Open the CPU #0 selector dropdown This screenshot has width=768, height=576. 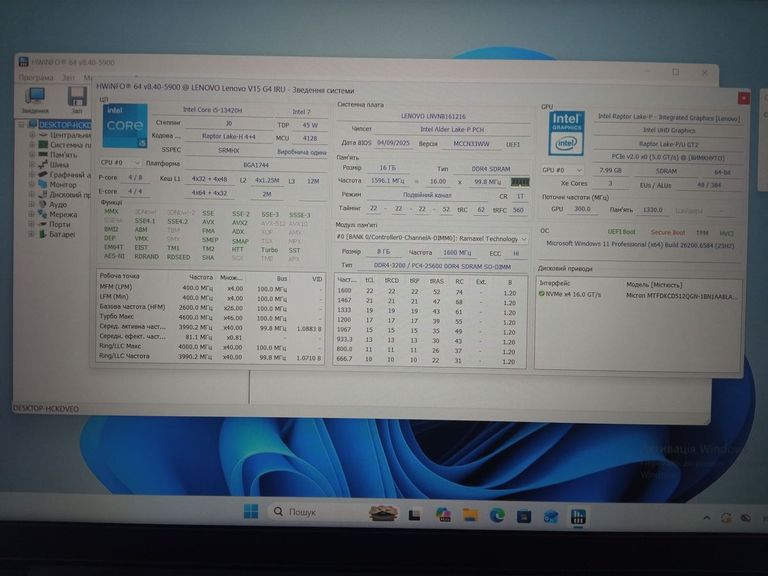click(x=120, y=163)
